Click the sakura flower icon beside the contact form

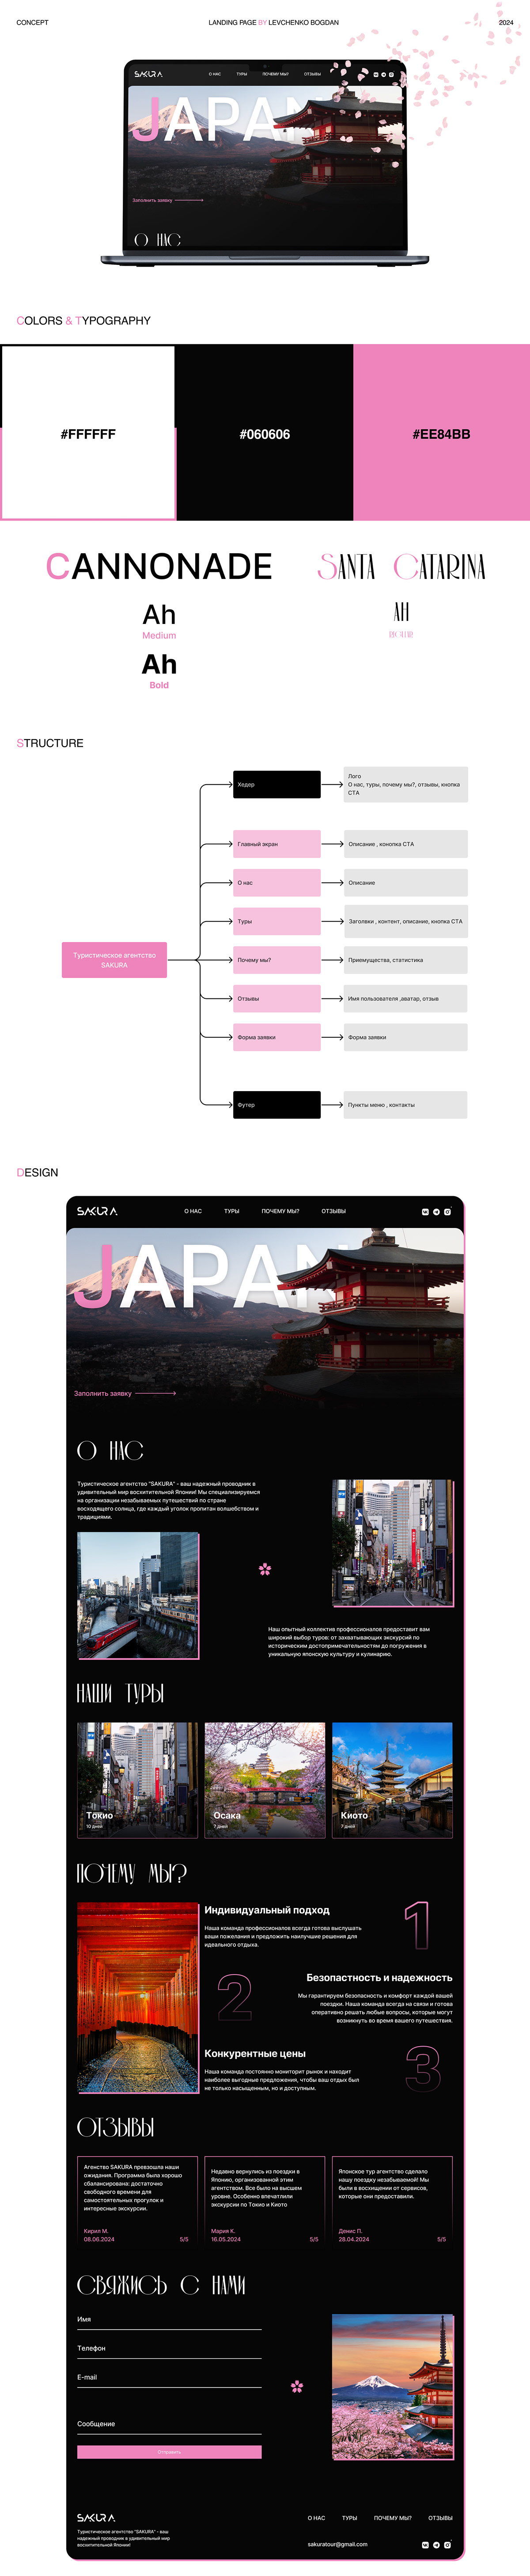pos(297,2386)
